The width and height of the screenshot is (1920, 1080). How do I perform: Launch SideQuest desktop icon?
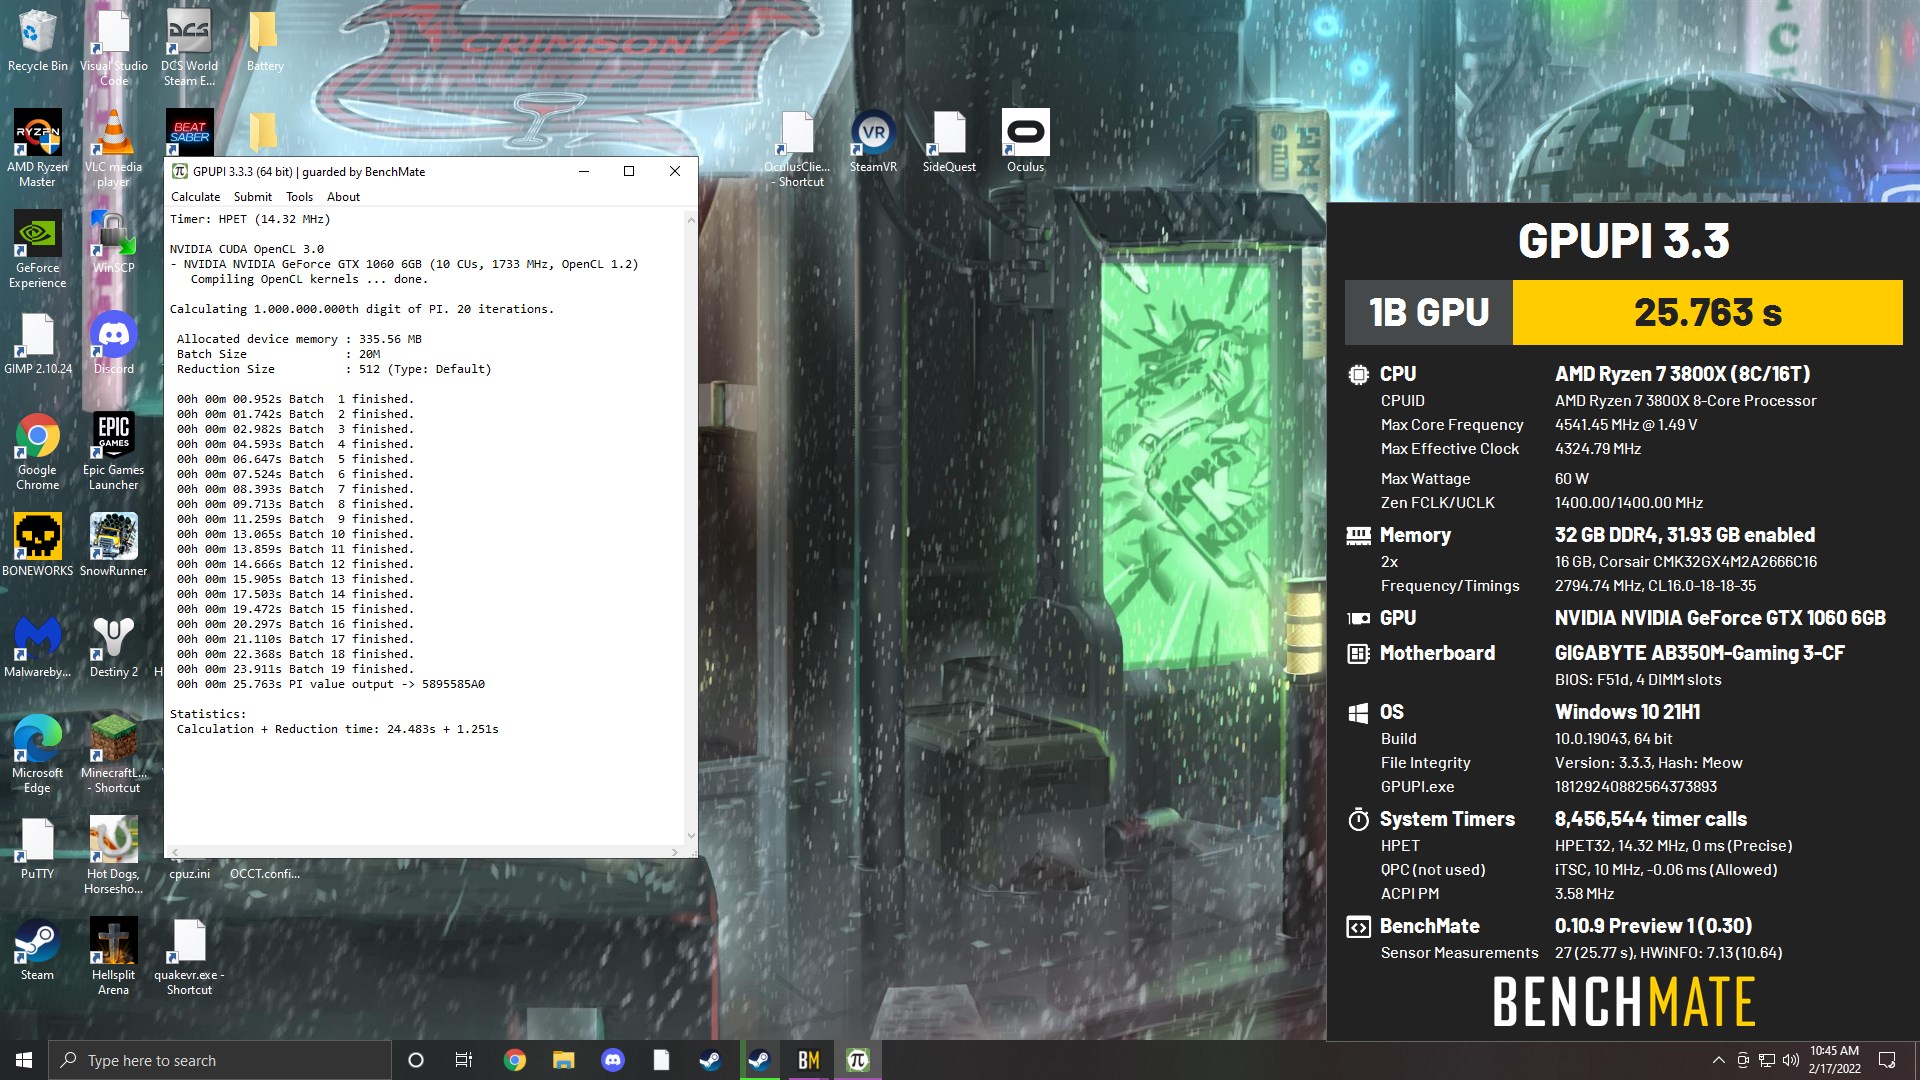pos(949,140)
